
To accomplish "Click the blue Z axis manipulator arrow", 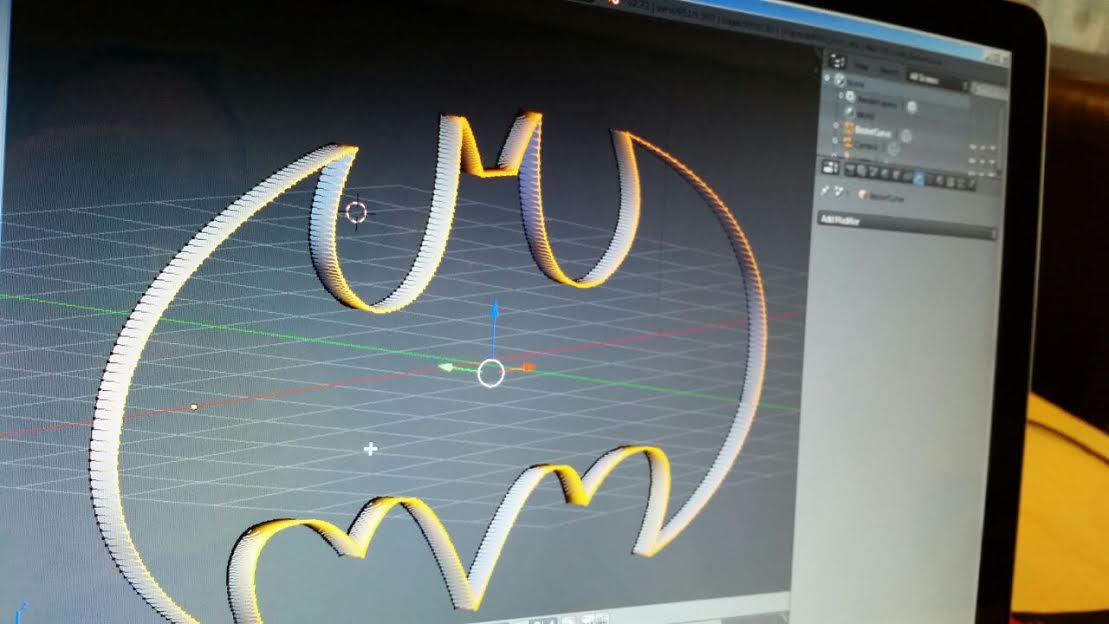I will pyautogui.click(x=495, y=310).
